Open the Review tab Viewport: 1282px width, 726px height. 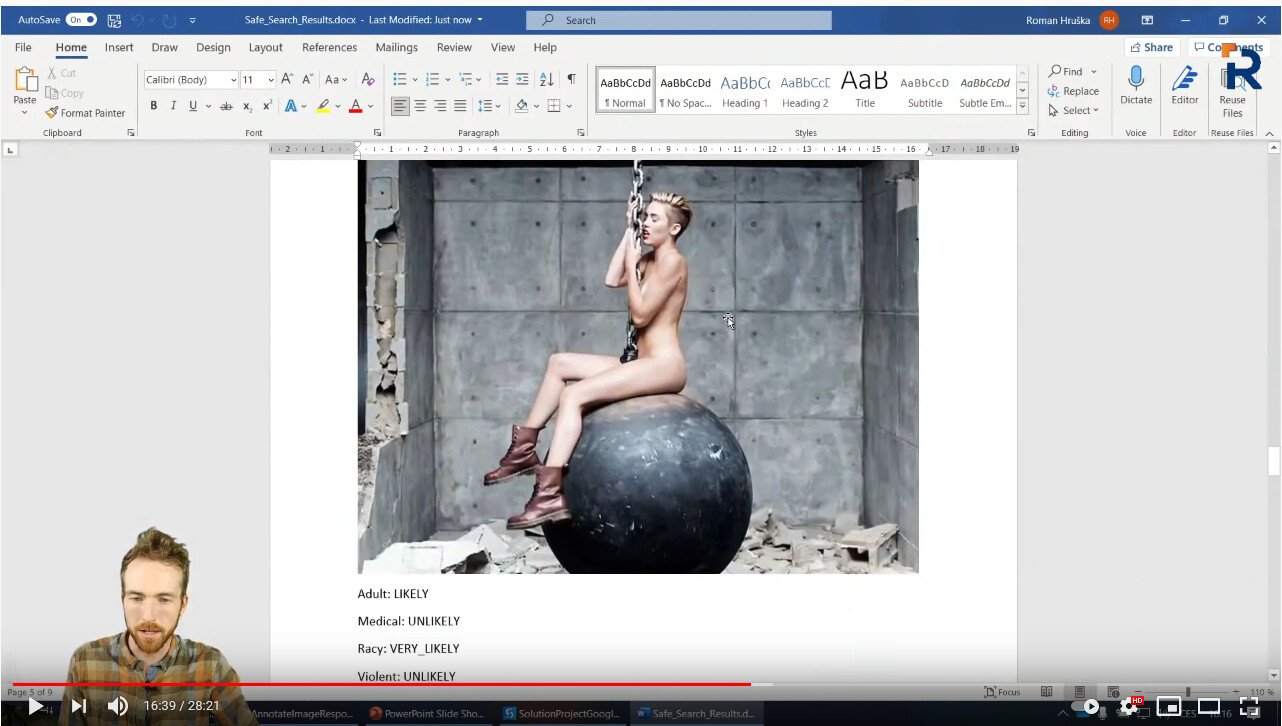[x=454, y=47]
